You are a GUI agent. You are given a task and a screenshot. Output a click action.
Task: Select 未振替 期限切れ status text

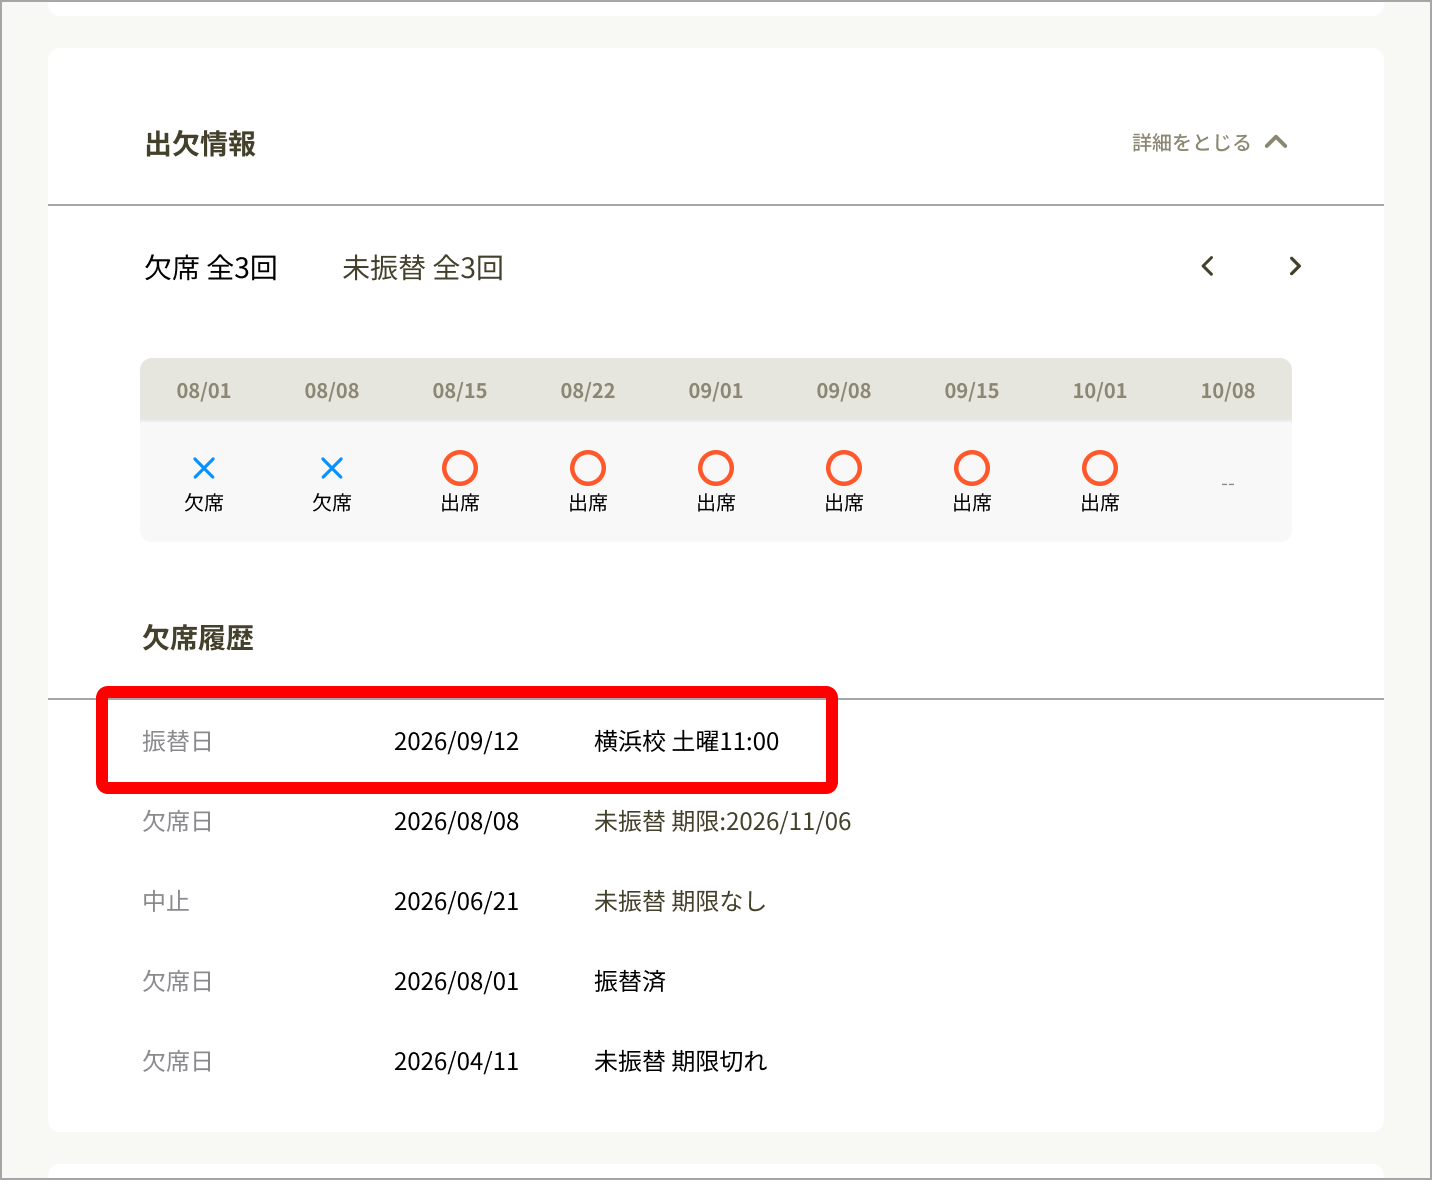pos(681,1061)
